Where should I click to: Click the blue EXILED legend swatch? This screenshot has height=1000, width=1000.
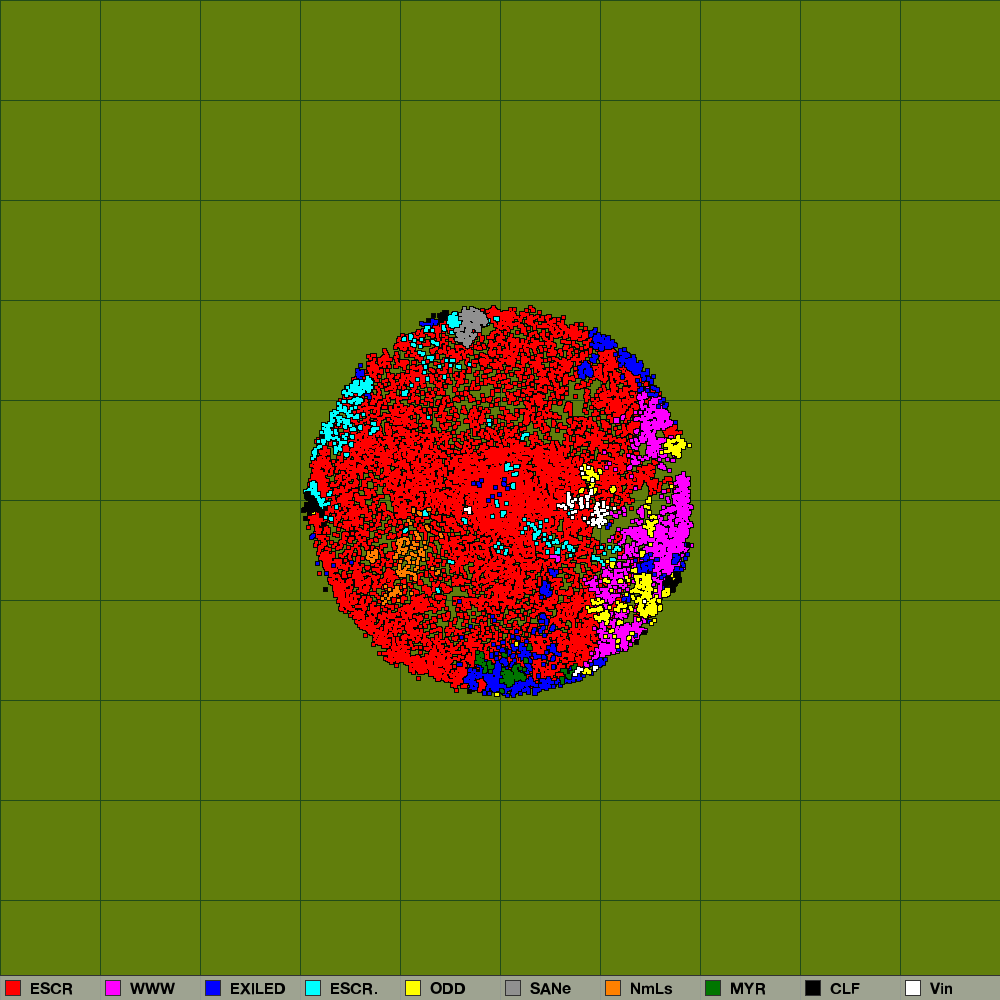213,988
